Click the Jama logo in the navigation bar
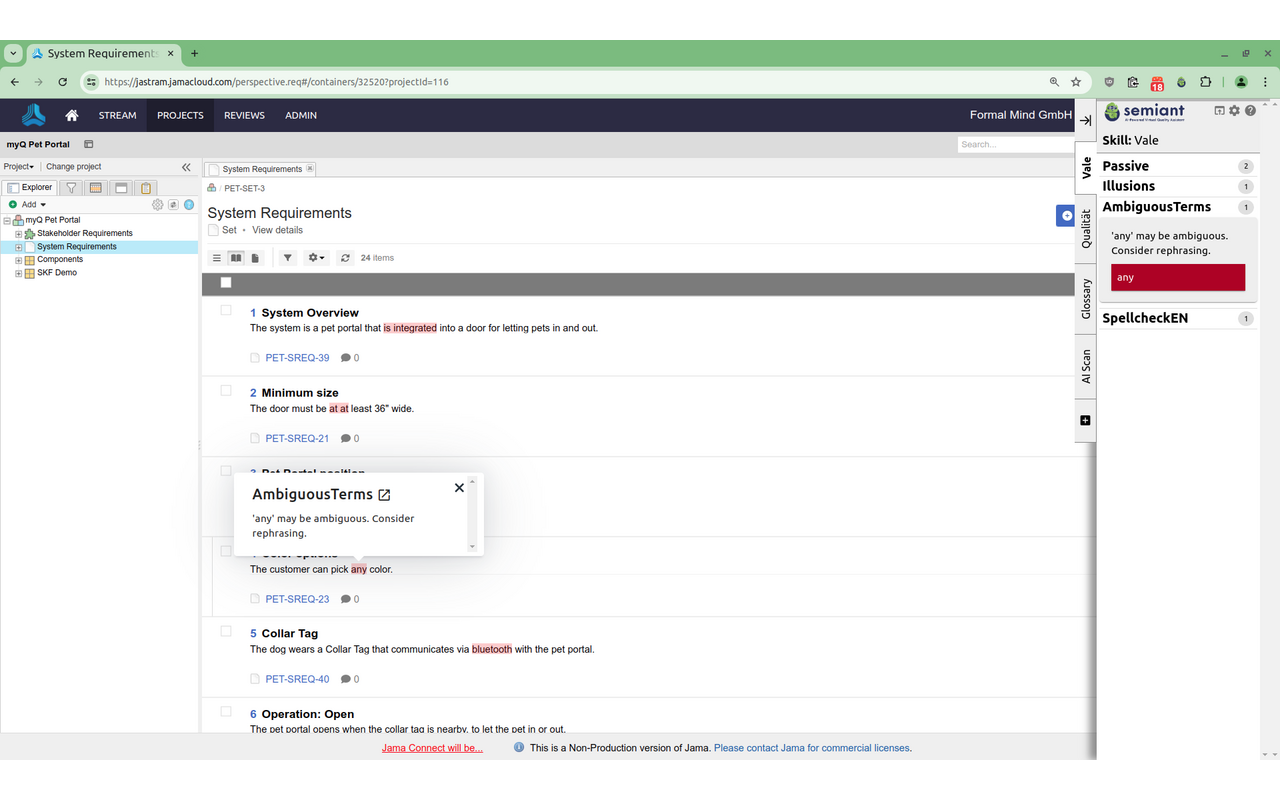The height and width of the screenshot is (800, 1280). click(34, 115)
